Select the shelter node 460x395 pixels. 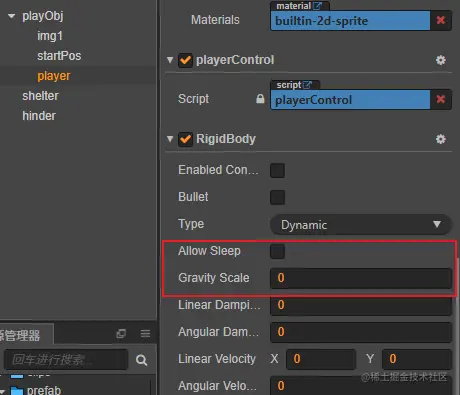click(x=40, y=96)
